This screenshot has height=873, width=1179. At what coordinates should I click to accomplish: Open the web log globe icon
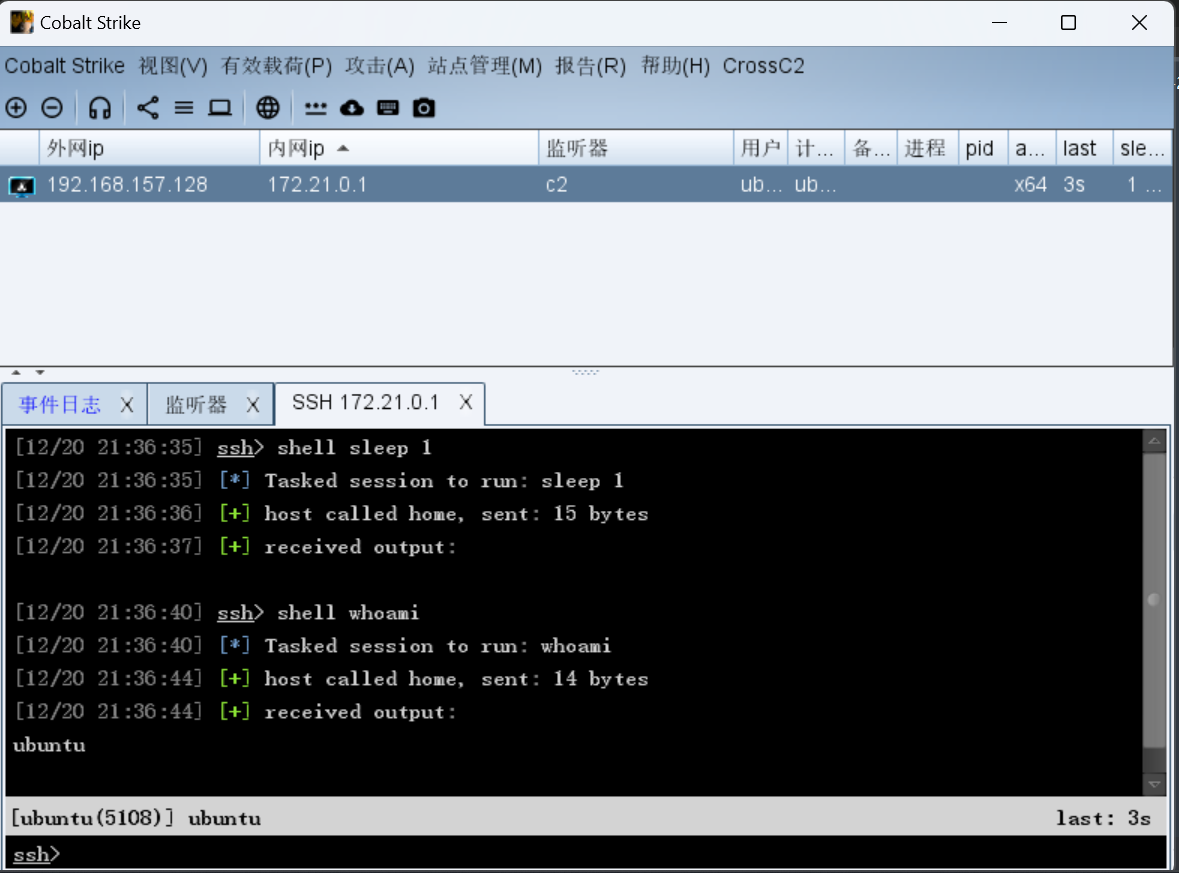click(x=267, y=107)
